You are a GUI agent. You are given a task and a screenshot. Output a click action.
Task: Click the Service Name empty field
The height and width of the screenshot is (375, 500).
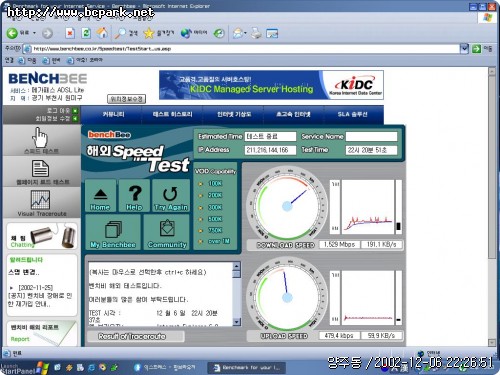coord(371,136)
